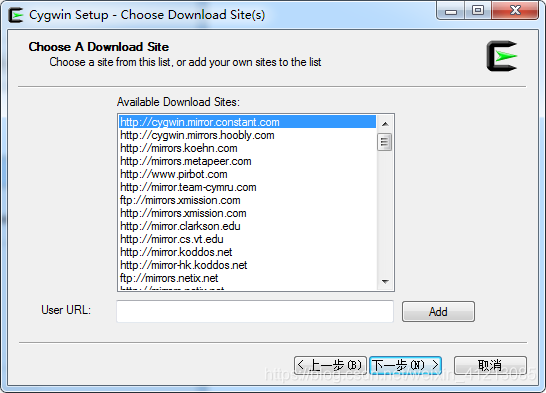This screenshot has height=393, width=546.
Task: Focus the User URL input field
Action: tap(255, 311)
